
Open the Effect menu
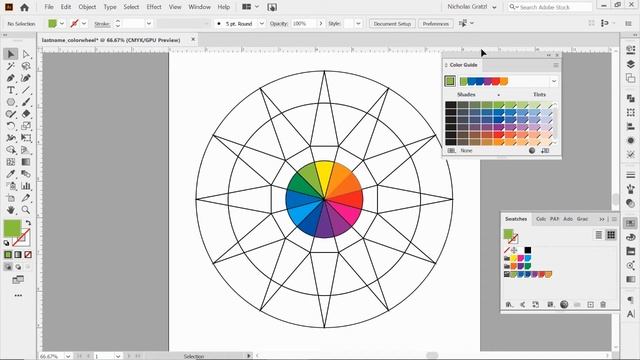point(154,7)
